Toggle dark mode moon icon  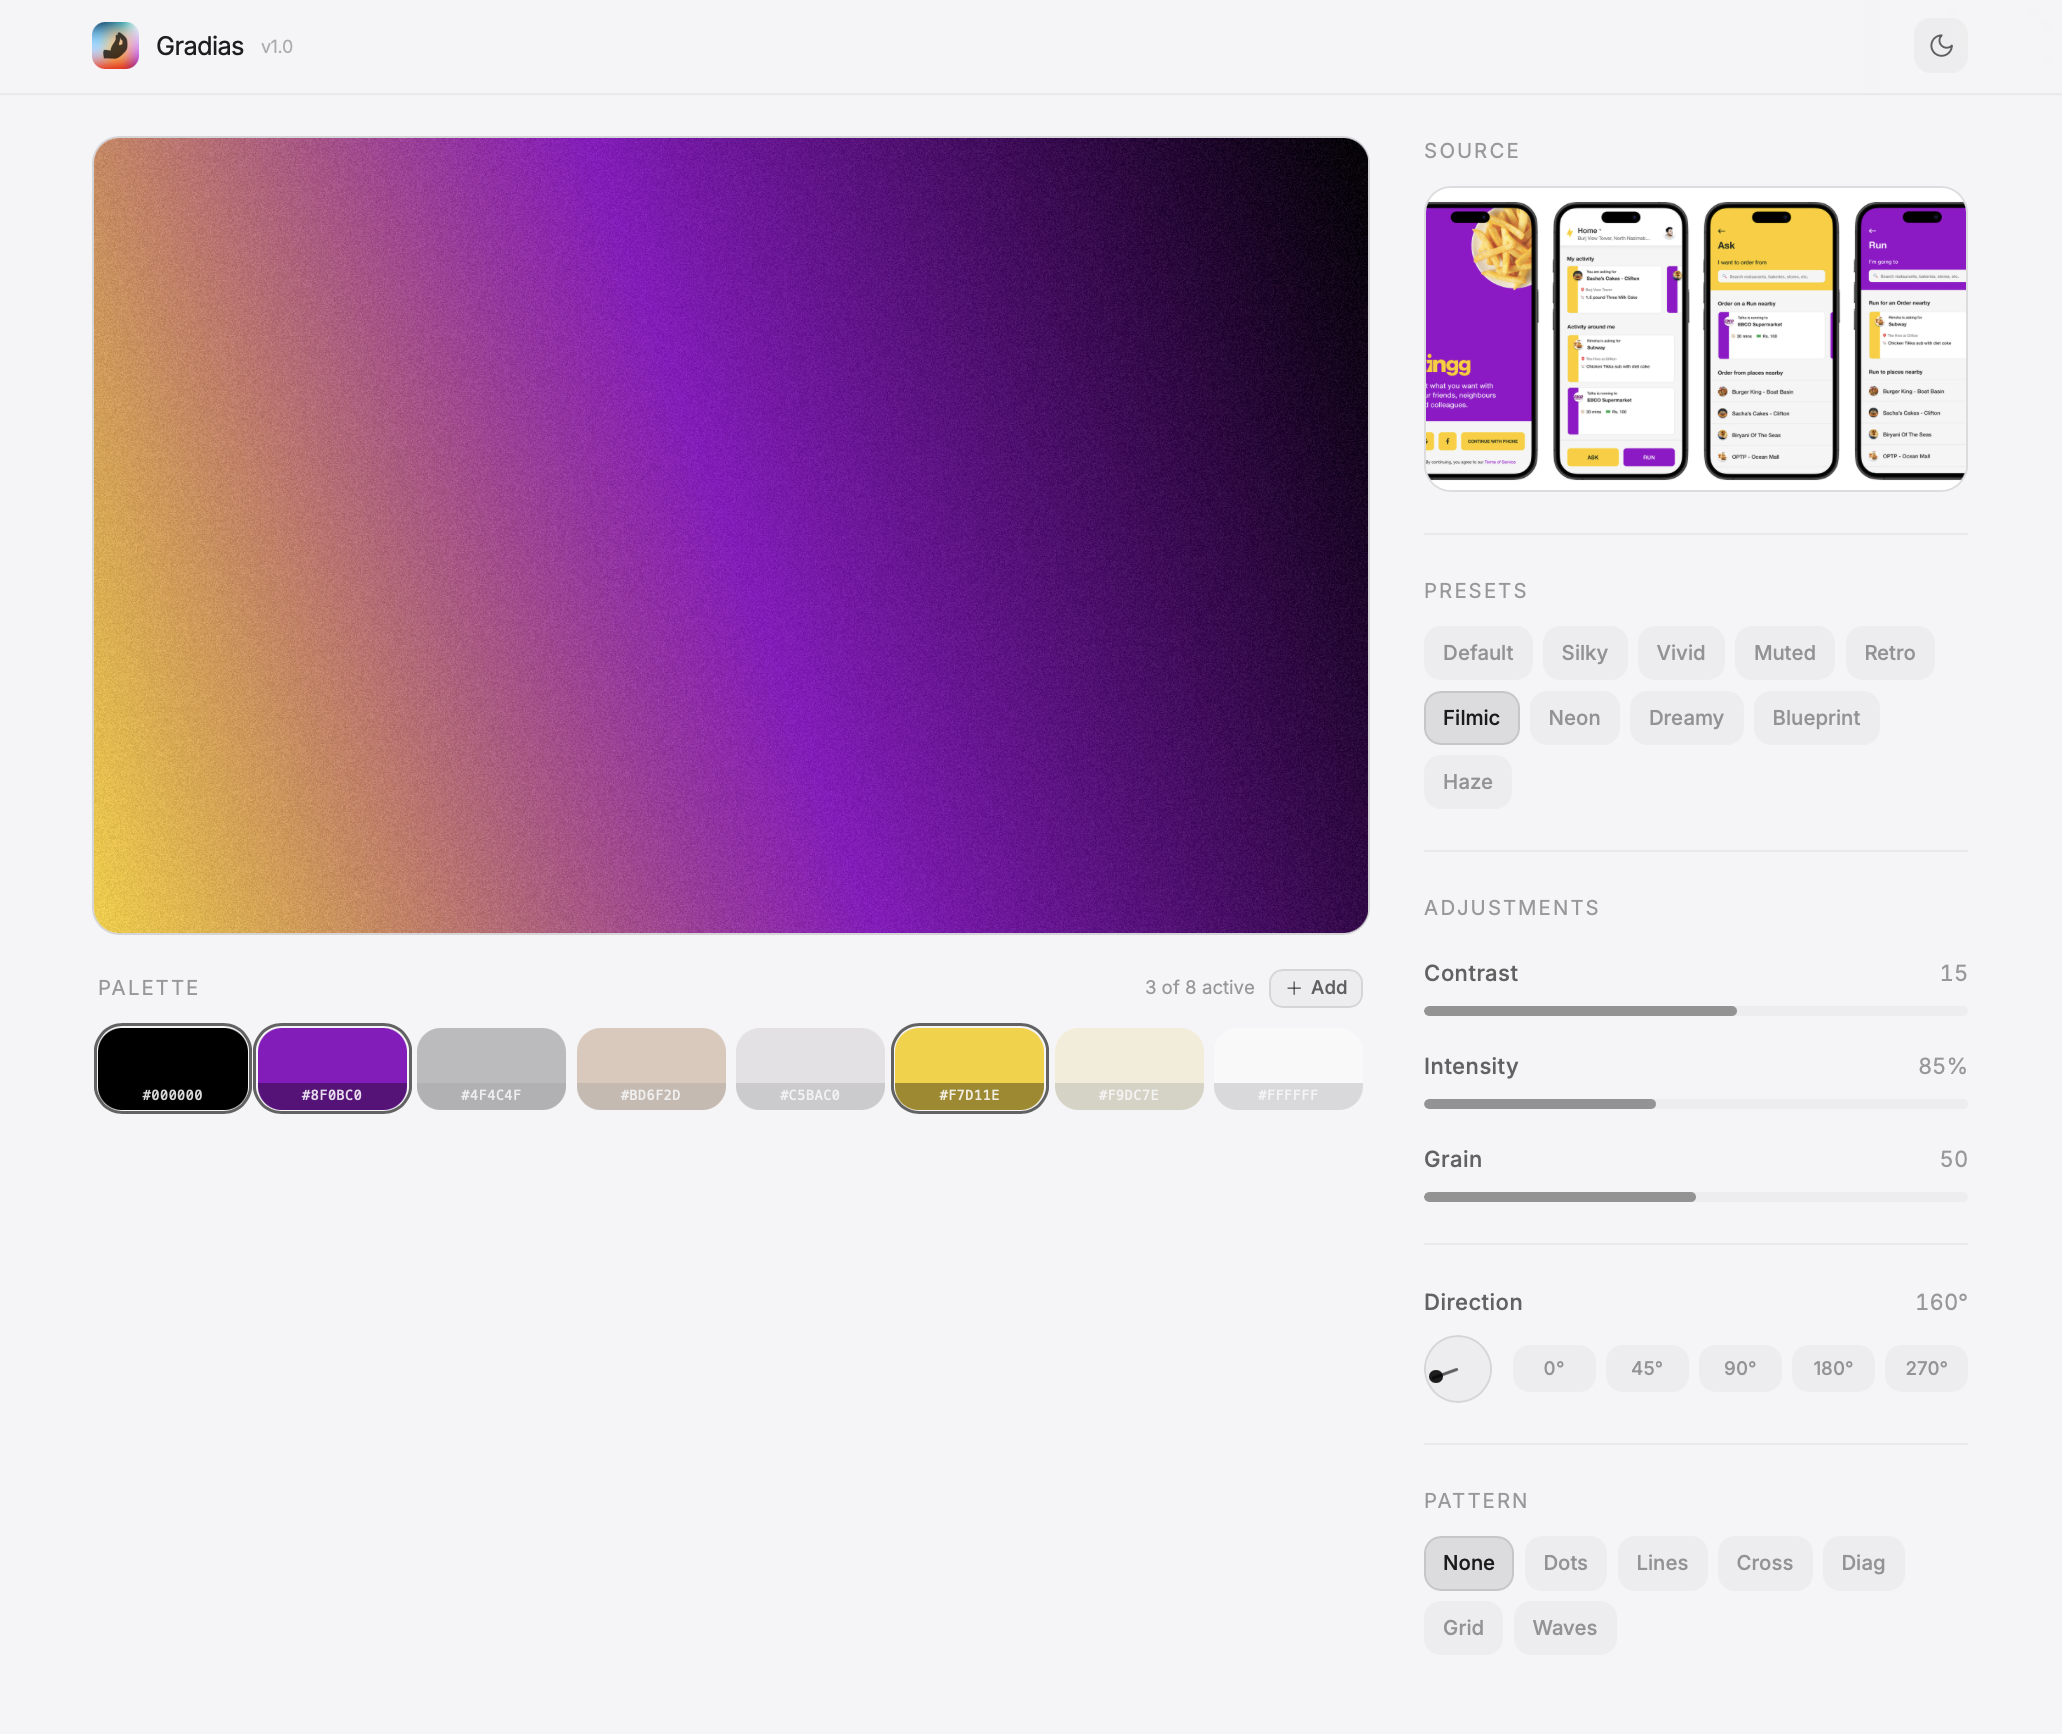coord(1940,46)
